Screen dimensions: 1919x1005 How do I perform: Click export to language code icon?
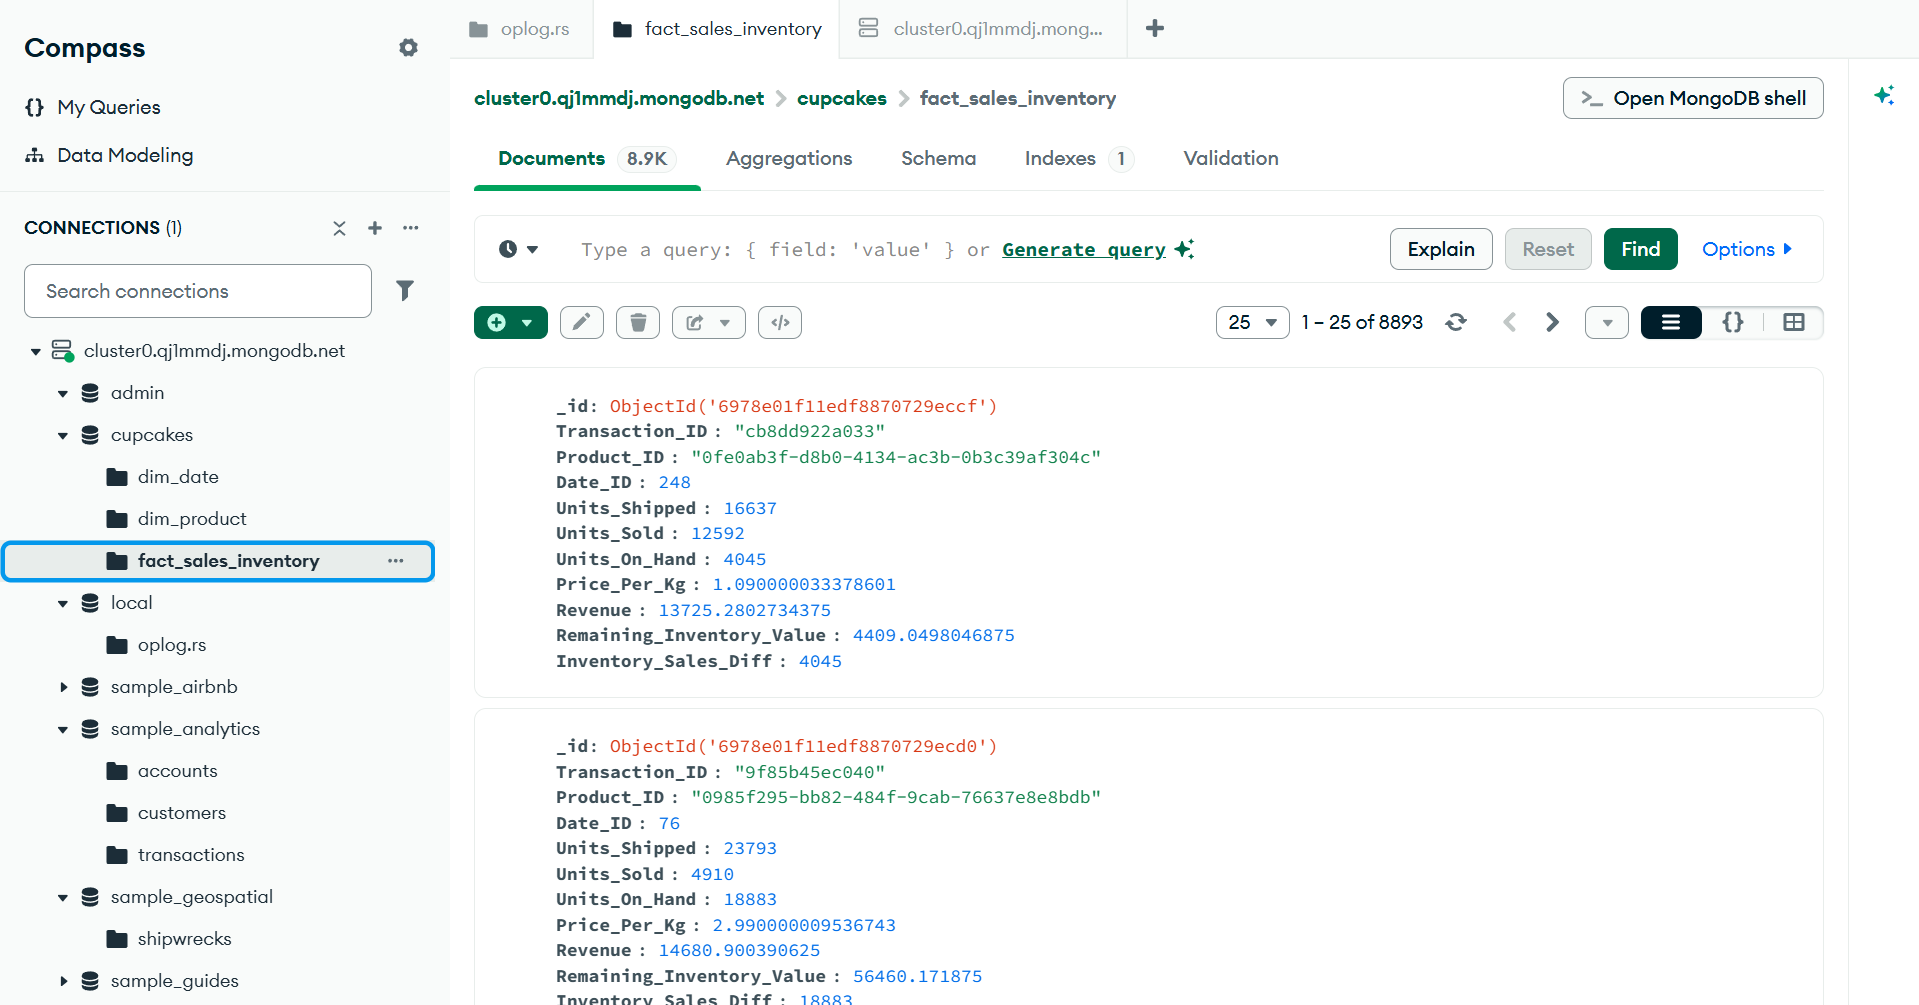tap(780, 322)
